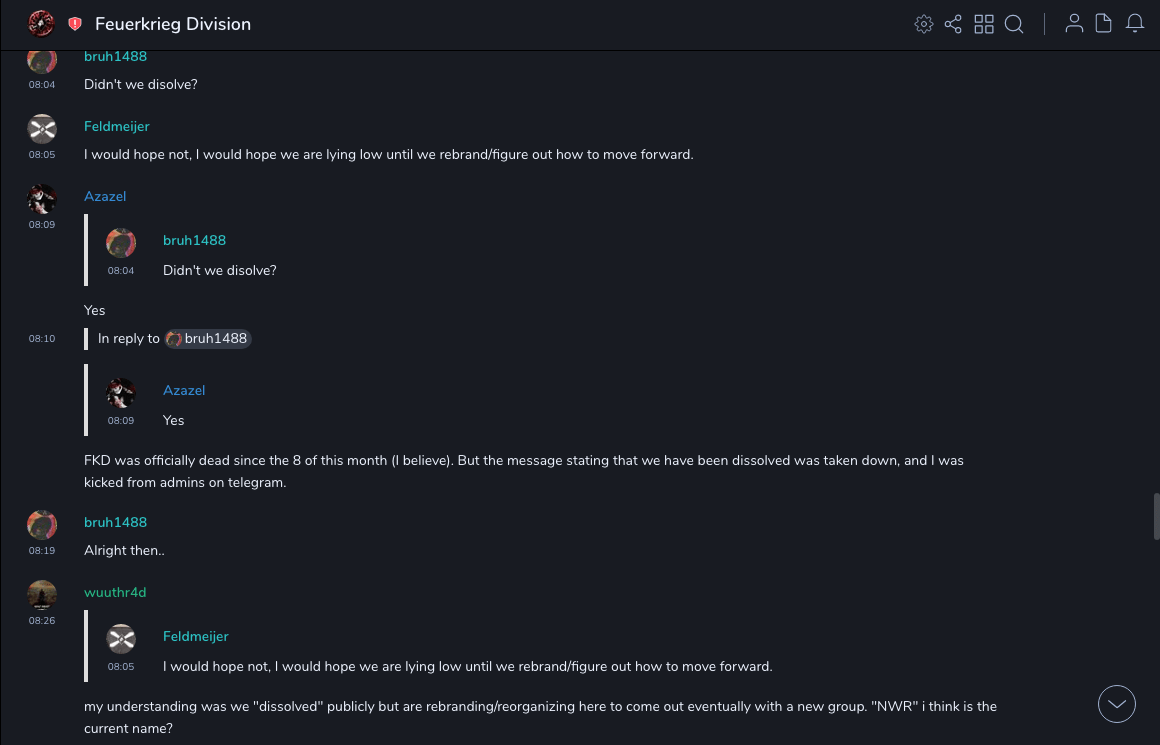
Task: Click Feldmeijer's username on the 08:05 message
Action: pos(117,127)
